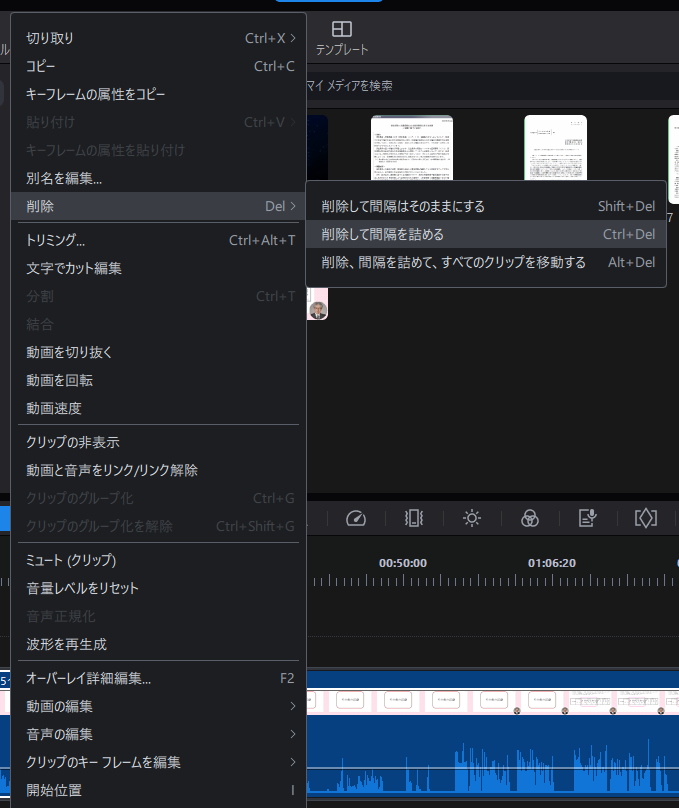This screenshot has width=679, height=808.
Task: Toggle ミュート (クリップ) for the clip
Action: tap(71, 560)
